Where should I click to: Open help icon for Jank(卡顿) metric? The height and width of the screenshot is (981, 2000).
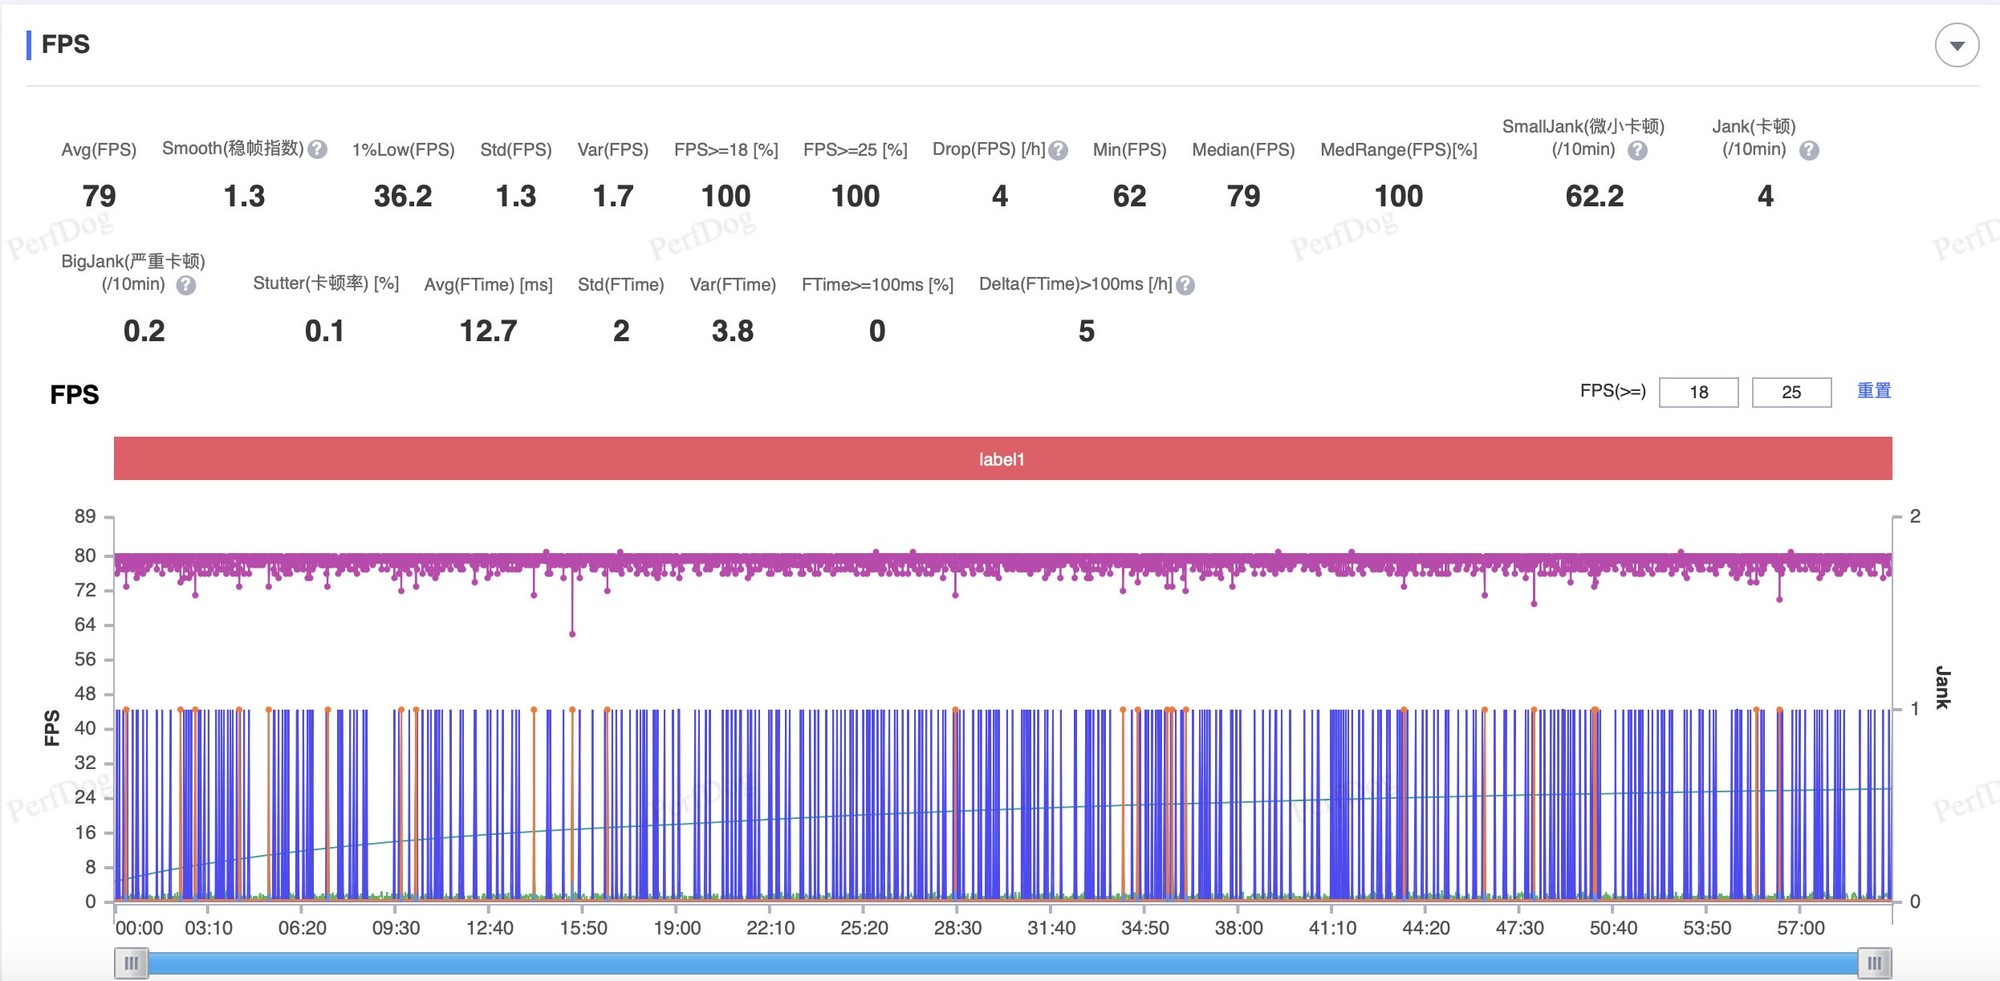[x=1808, y=151]
